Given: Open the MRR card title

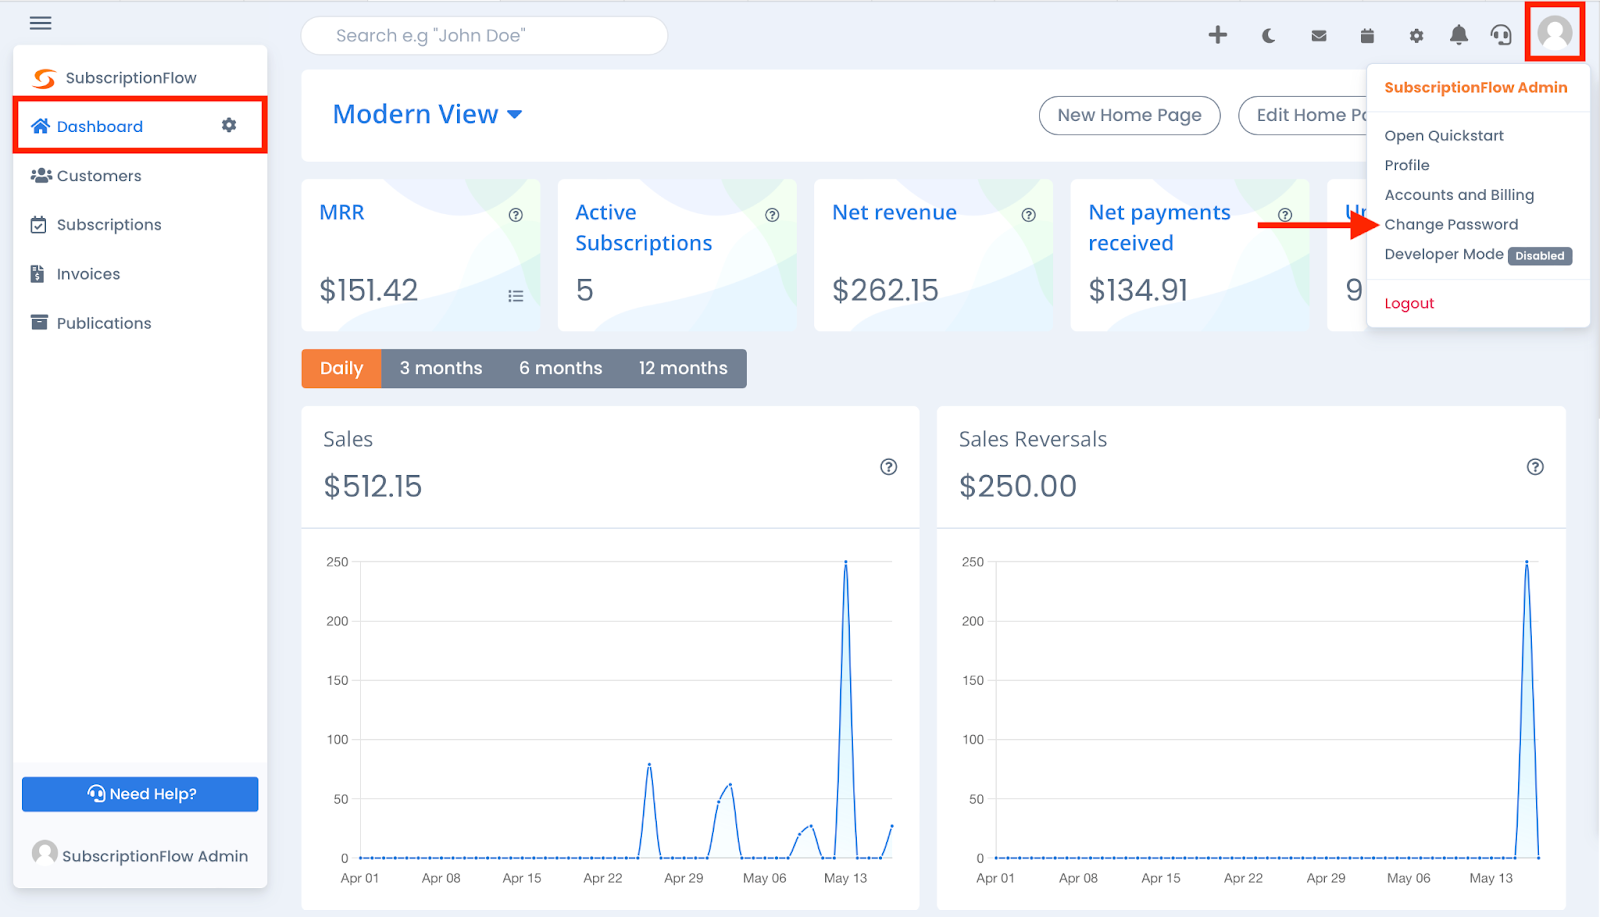Looking at the screenshot, I should [342, 212].
